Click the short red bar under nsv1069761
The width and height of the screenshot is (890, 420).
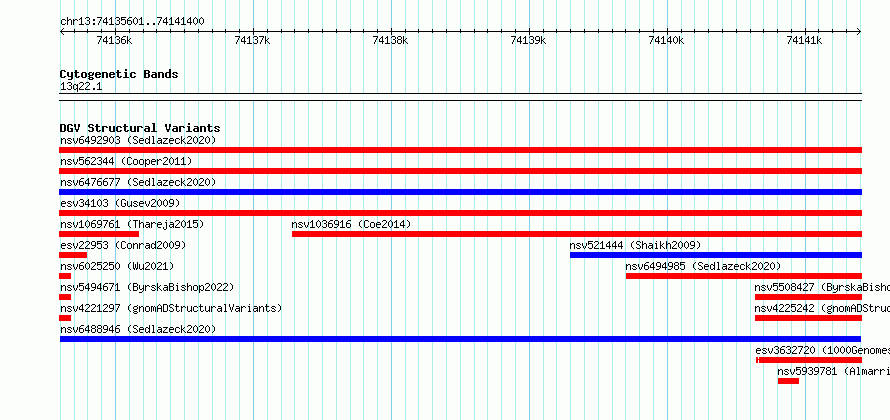tap(99, 234)
